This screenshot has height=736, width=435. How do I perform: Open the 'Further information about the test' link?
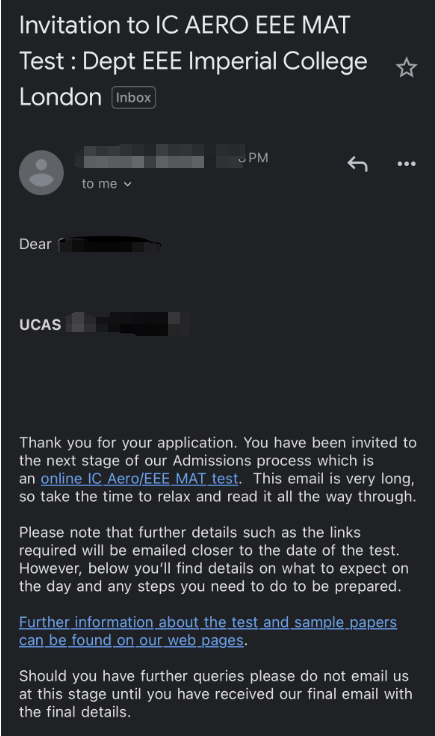click(x=208, y=631)
